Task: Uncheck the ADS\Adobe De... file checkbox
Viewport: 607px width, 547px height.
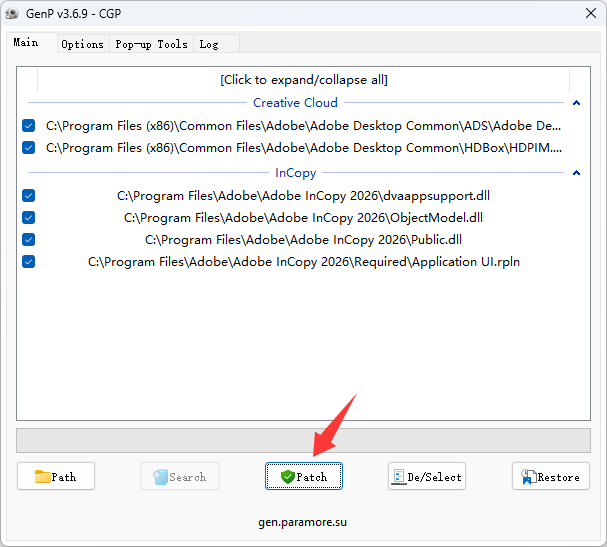Action: tap(29, 125)
